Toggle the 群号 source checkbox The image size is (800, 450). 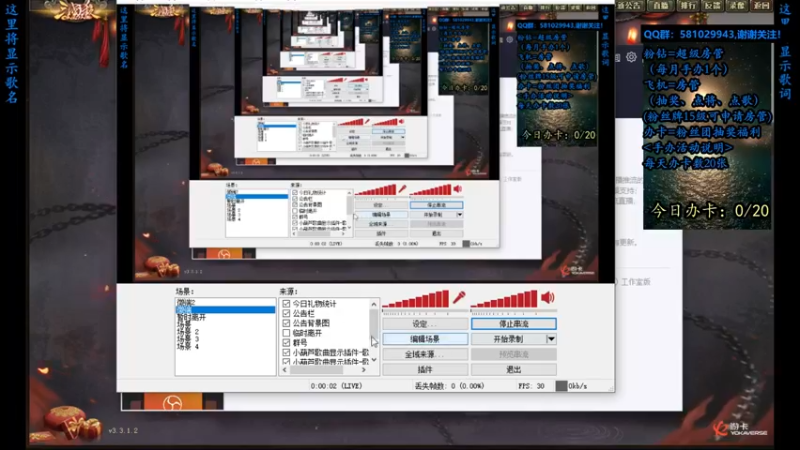[x=286, y=342]
